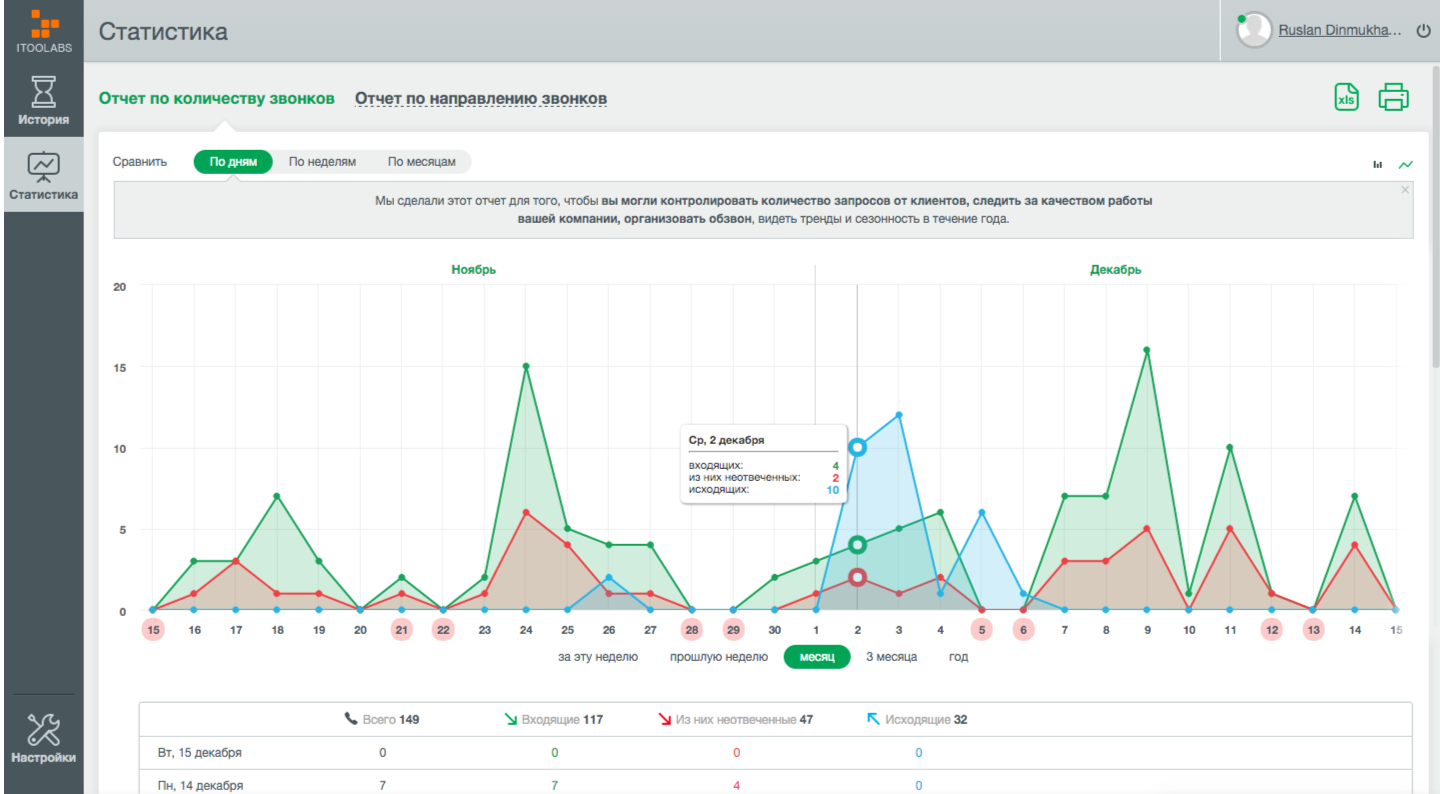Select Отчет по количеству звонков tab

coord(216,98)
